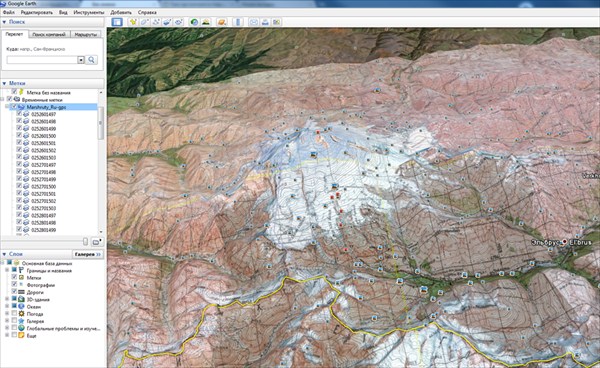Open the Инструменты menu
Screen dimensions: 600x368
coord(88,12)
